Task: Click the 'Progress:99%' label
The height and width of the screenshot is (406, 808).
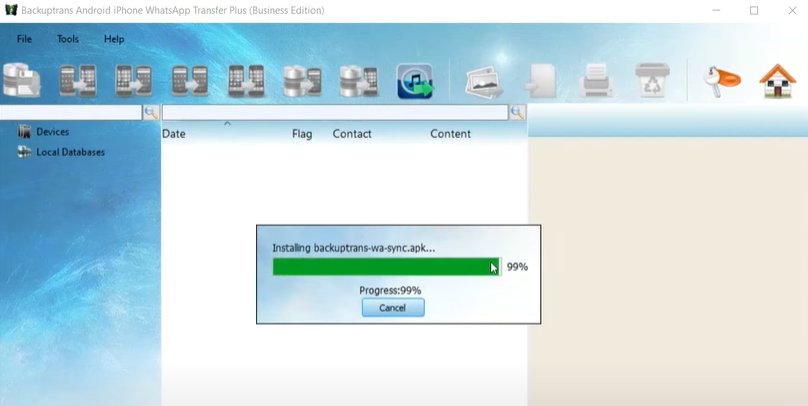Action: click(390, 291)
